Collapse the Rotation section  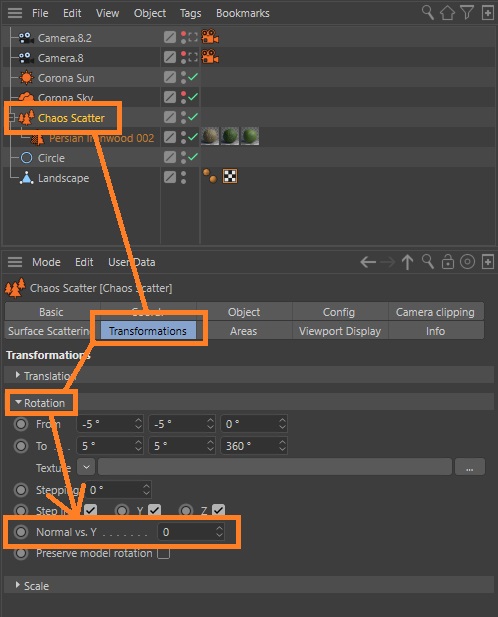pos(18,403)
